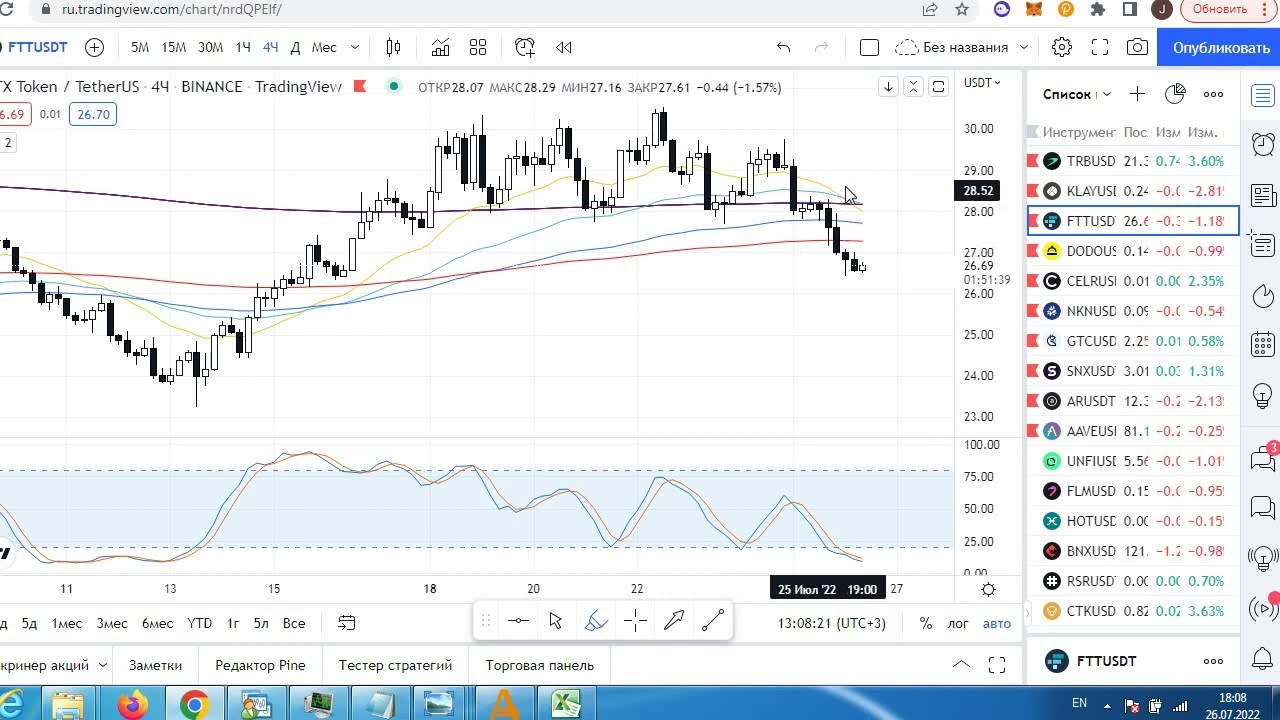Open watchlist three-dots menu
The width and height of the screenshot is (1280, 720).
pos(1213,94)
